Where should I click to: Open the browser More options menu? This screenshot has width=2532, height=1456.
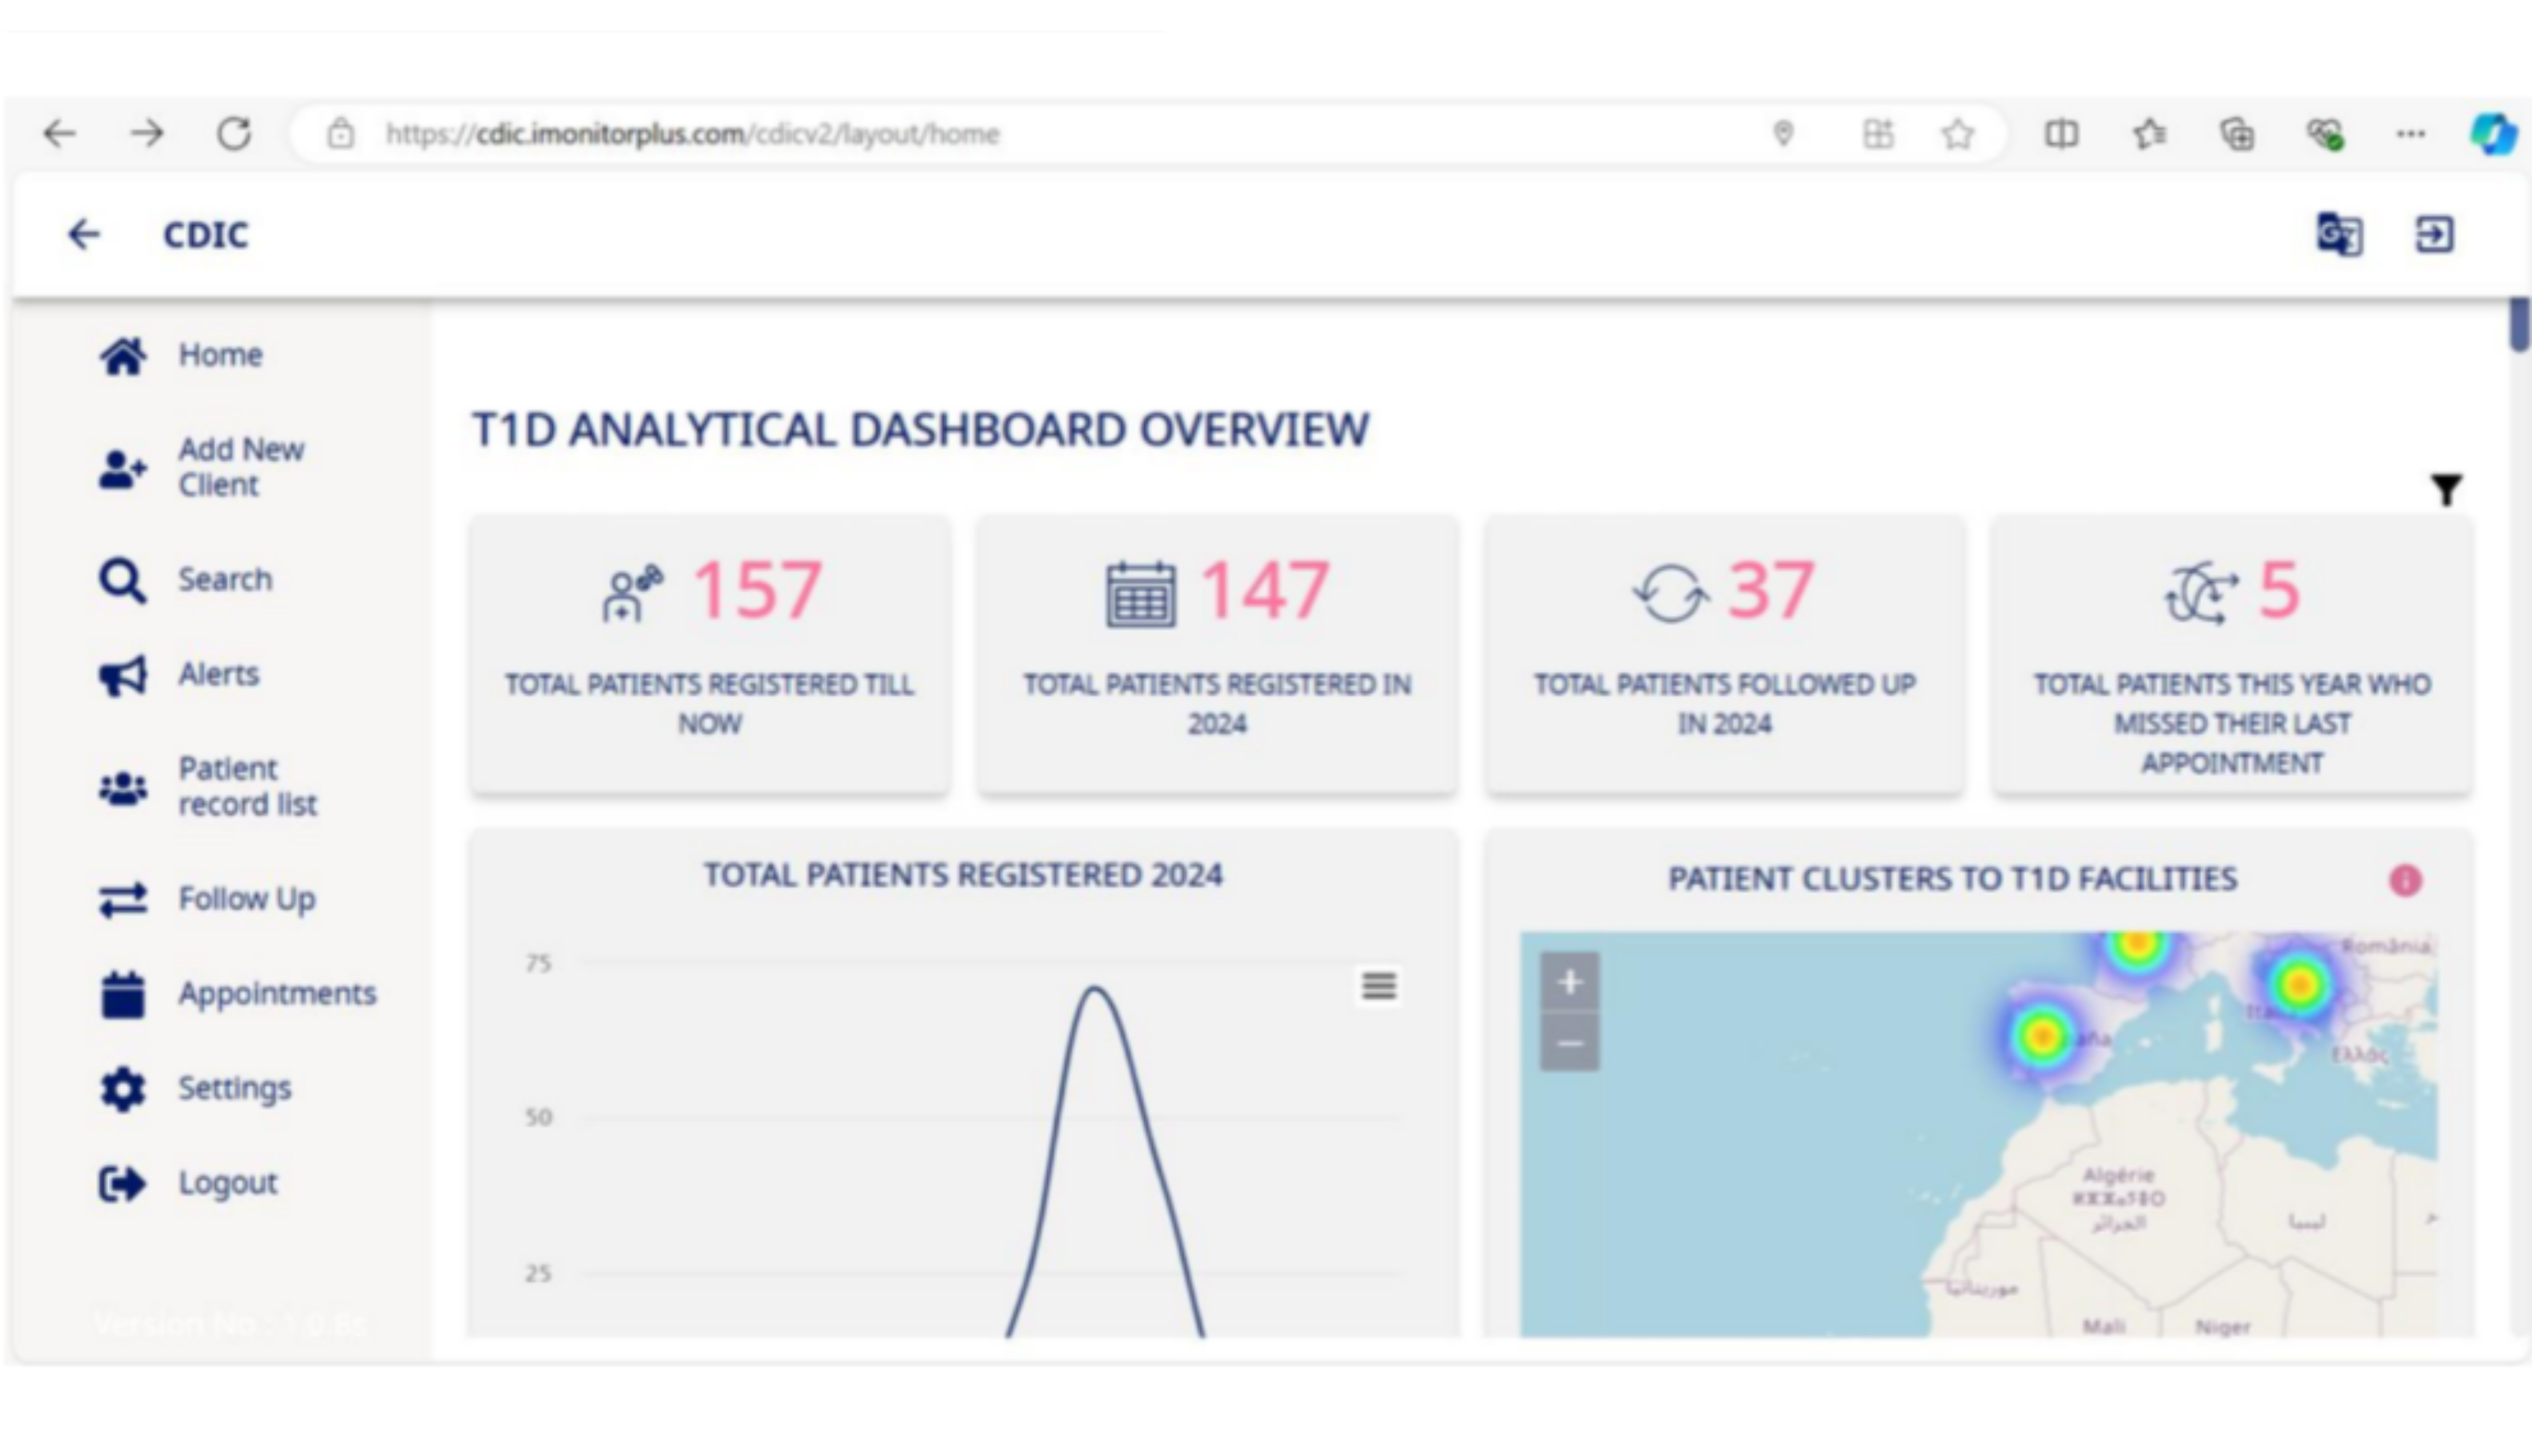coord(2411,133)
